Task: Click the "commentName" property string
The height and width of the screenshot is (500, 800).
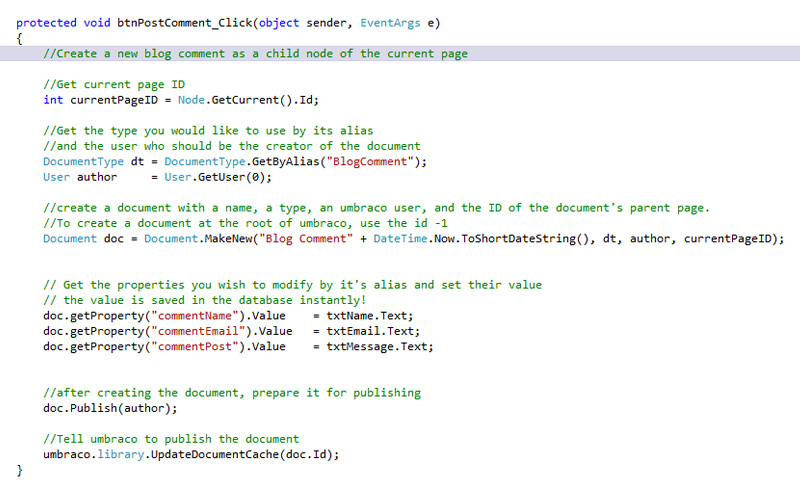Action: tap(195, 316)
